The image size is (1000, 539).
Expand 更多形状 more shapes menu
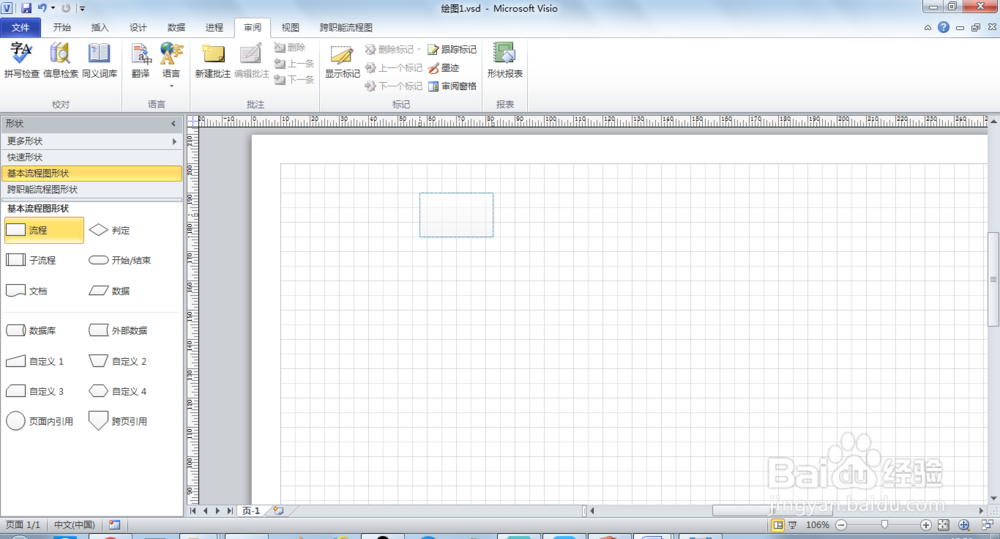click(91, 141)
